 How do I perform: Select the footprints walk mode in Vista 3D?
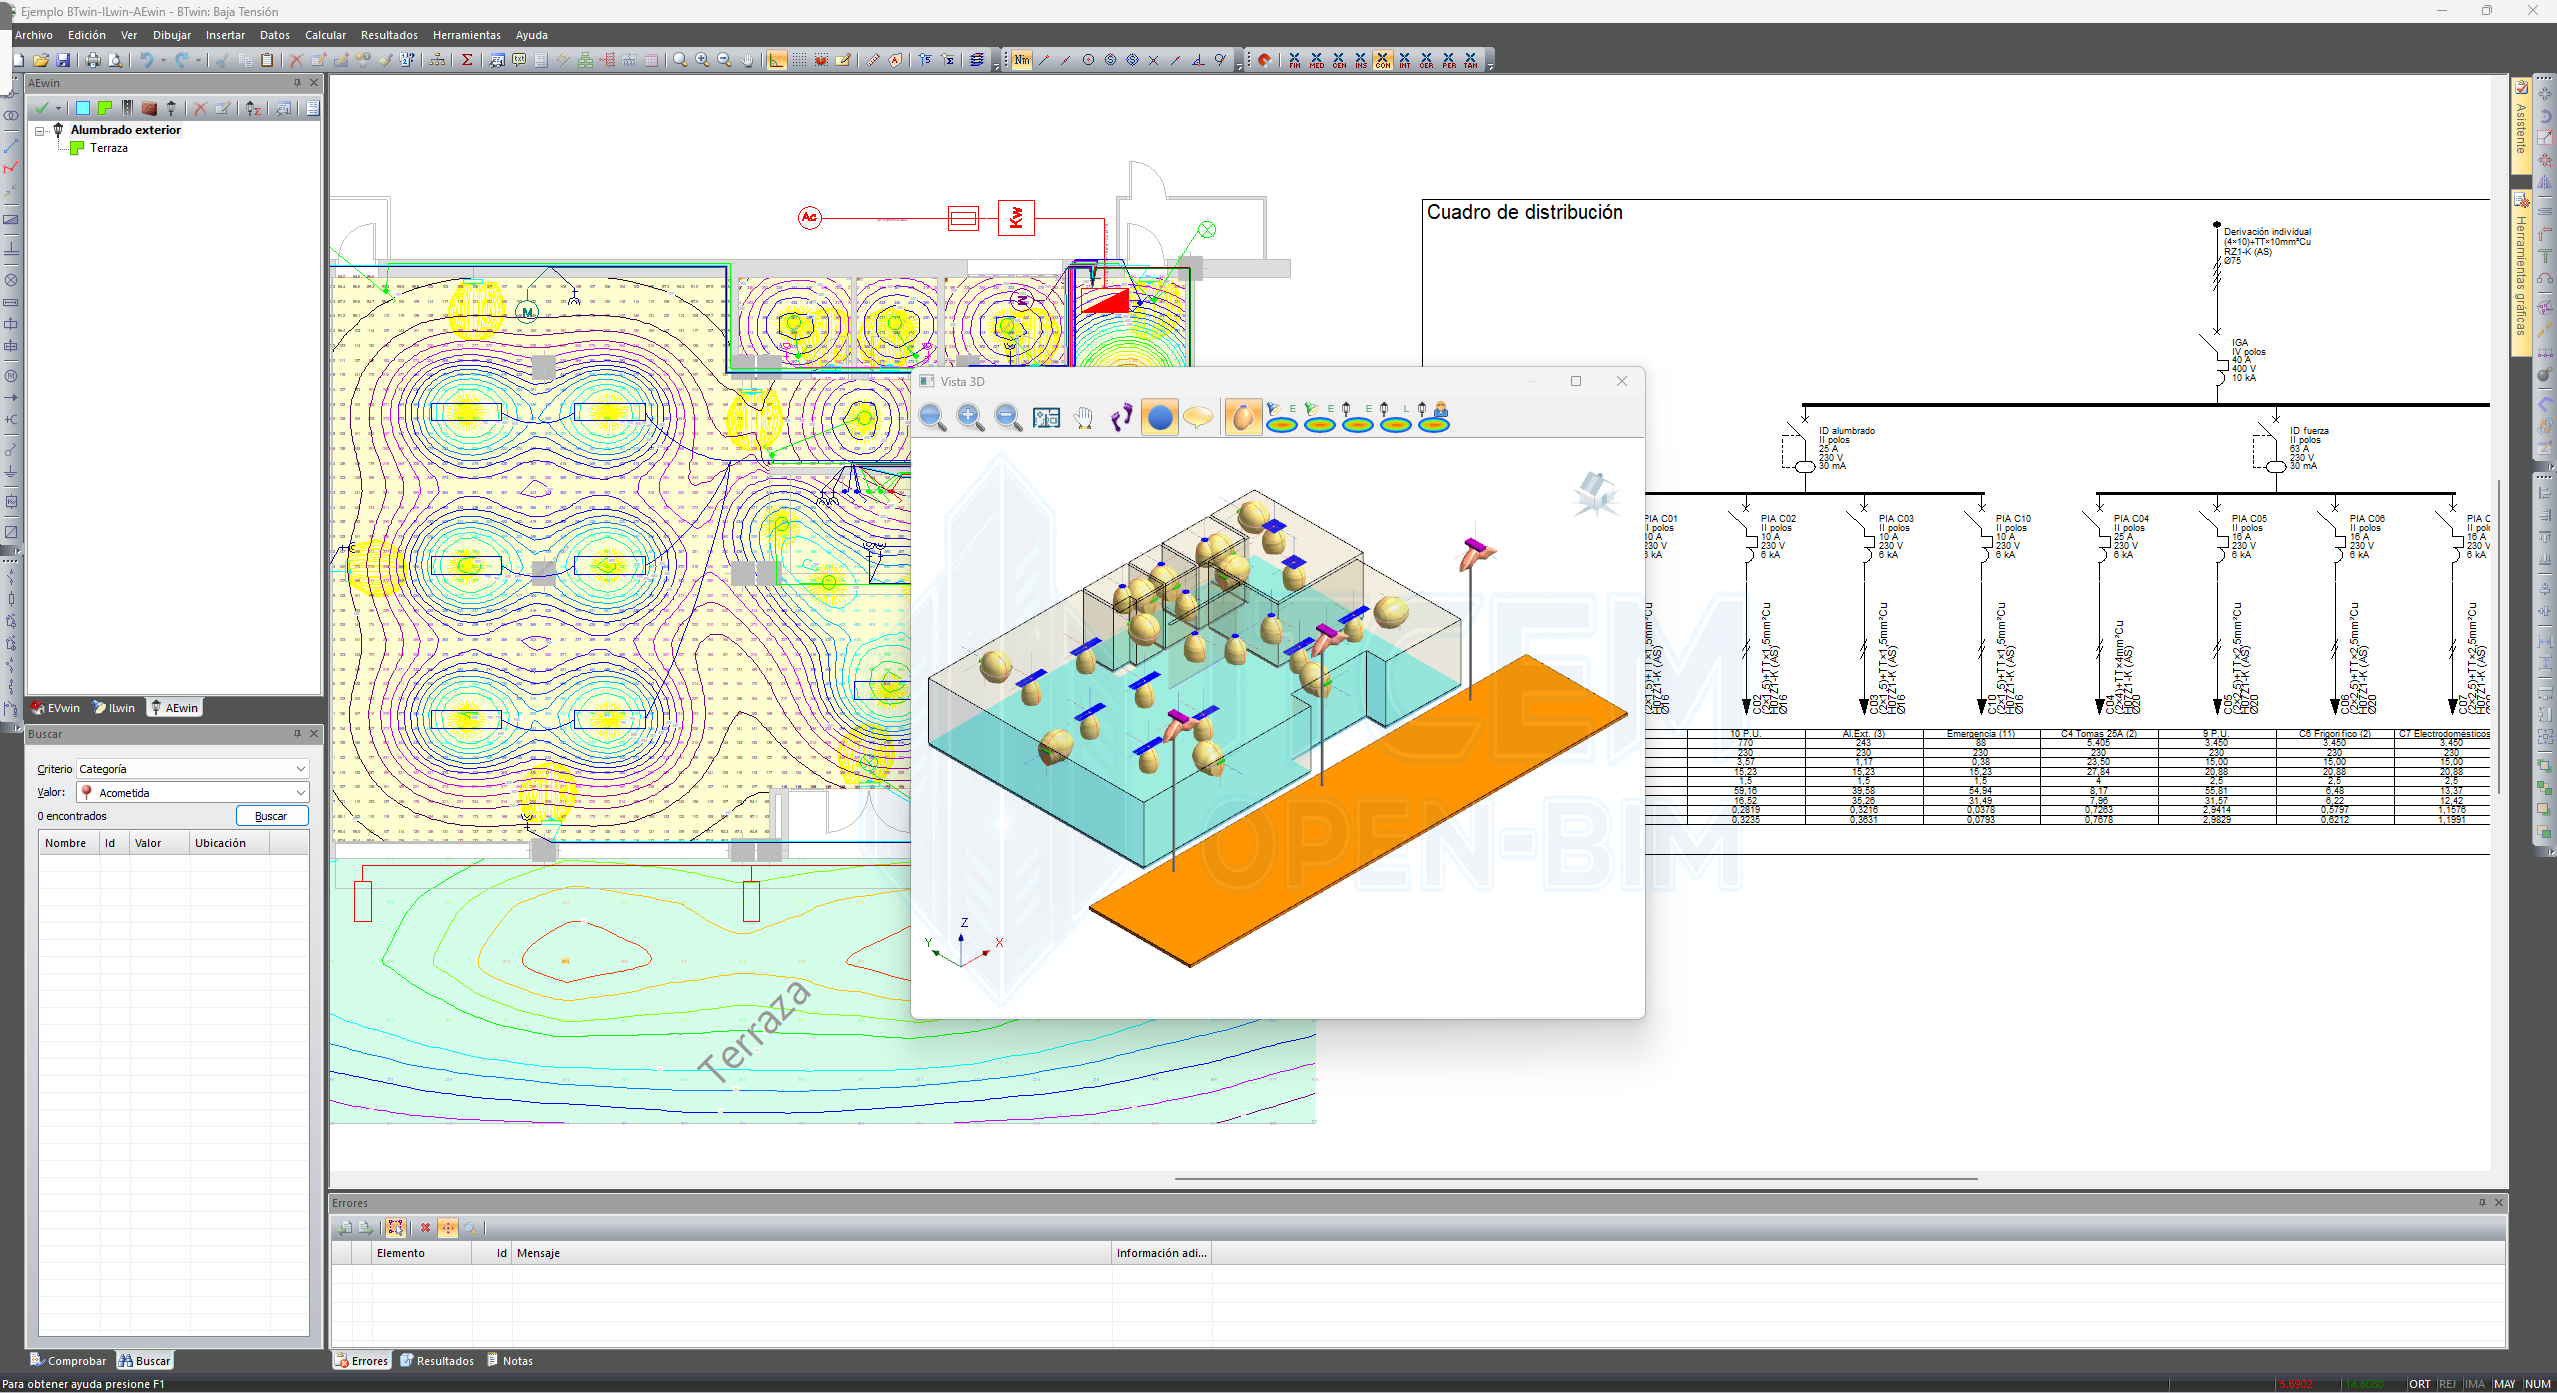pyautogui.click(x=1121, y=417)
